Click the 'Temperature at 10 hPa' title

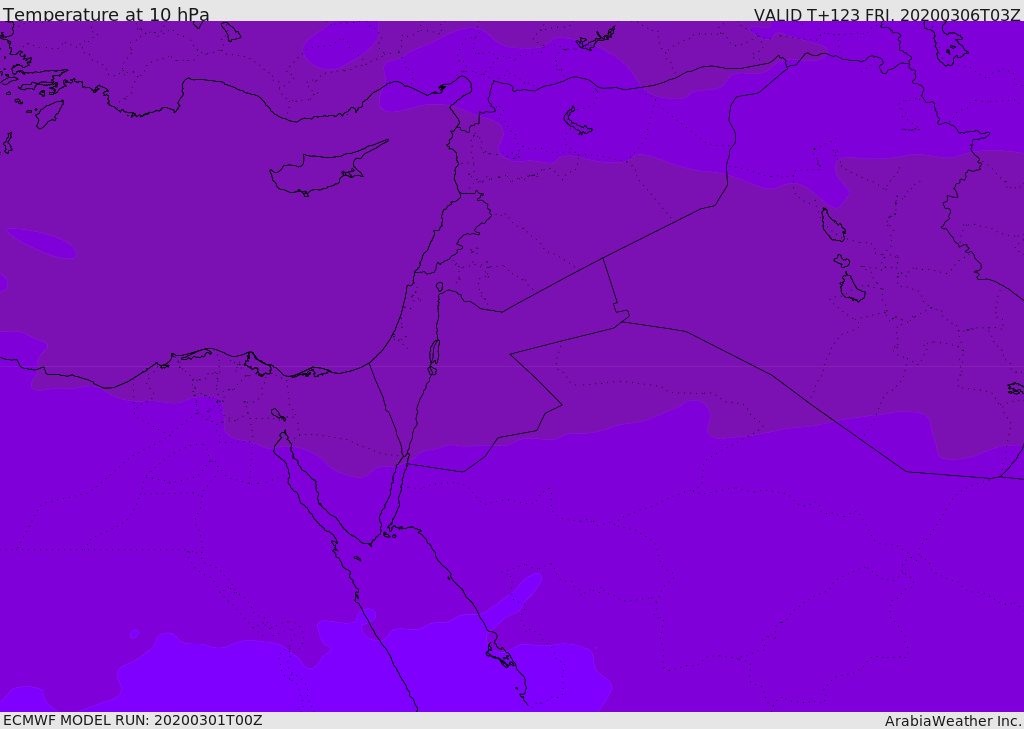point(106,15)
